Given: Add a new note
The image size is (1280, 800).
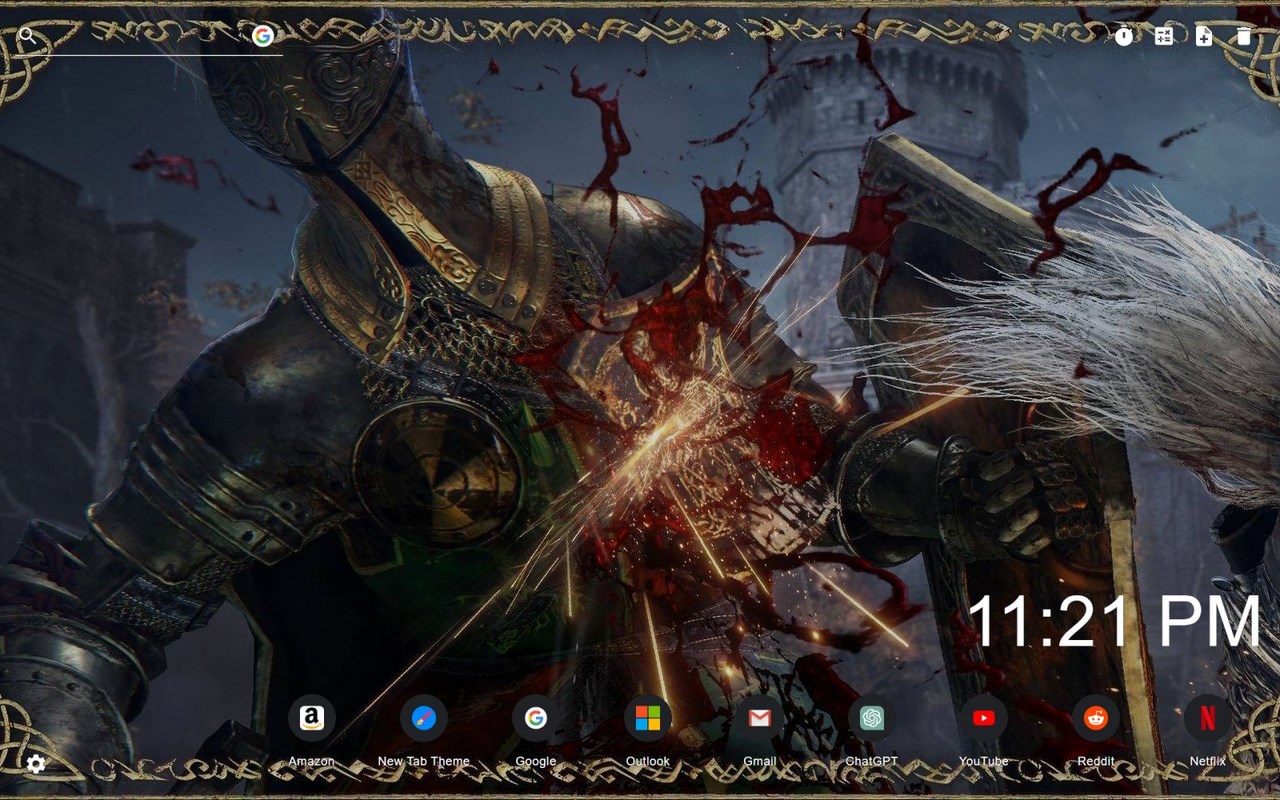Looking at the screenshot, I should pos(1204,36).
